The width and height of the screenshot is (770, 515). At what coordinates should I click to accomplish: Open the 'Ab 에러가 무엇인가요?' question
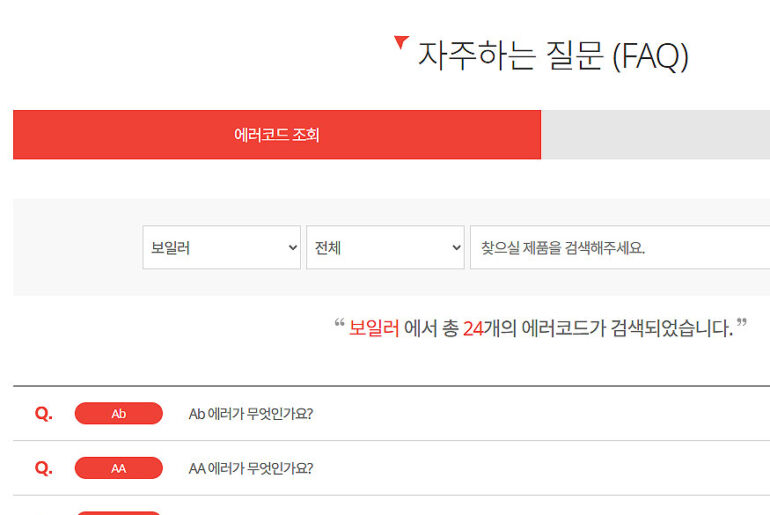point(250,413)
